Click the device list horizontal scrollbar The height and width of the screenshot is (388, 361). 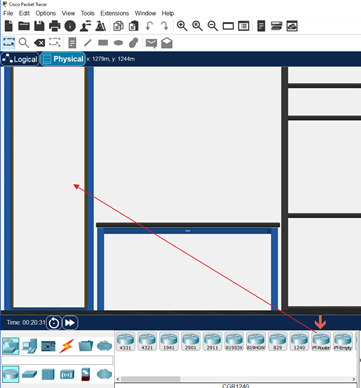point(236,379)
